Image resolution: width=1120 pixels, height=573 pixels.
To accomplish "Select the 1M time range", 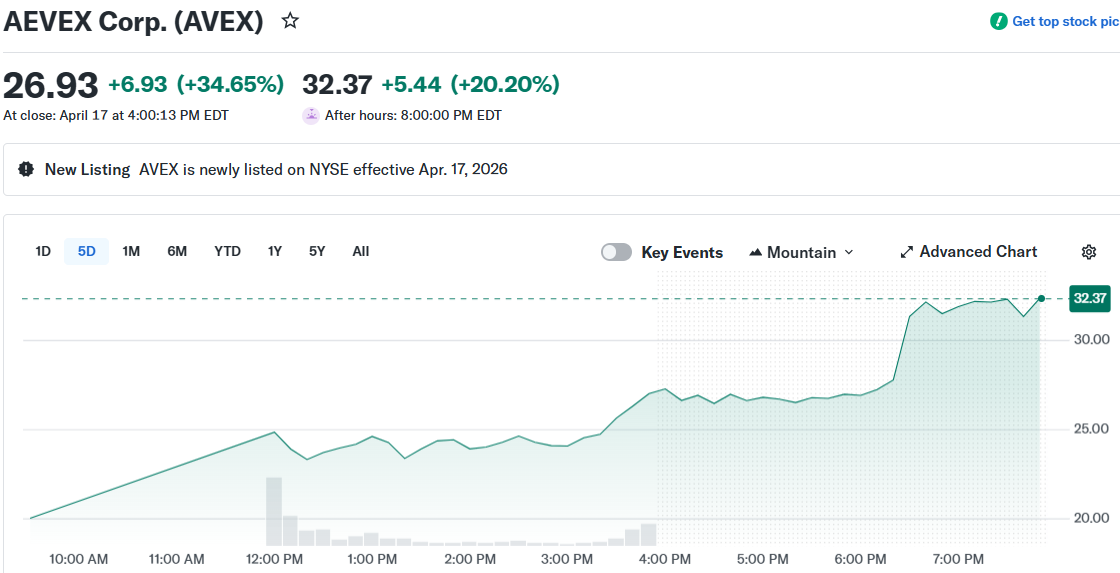I will pos(131,251).
